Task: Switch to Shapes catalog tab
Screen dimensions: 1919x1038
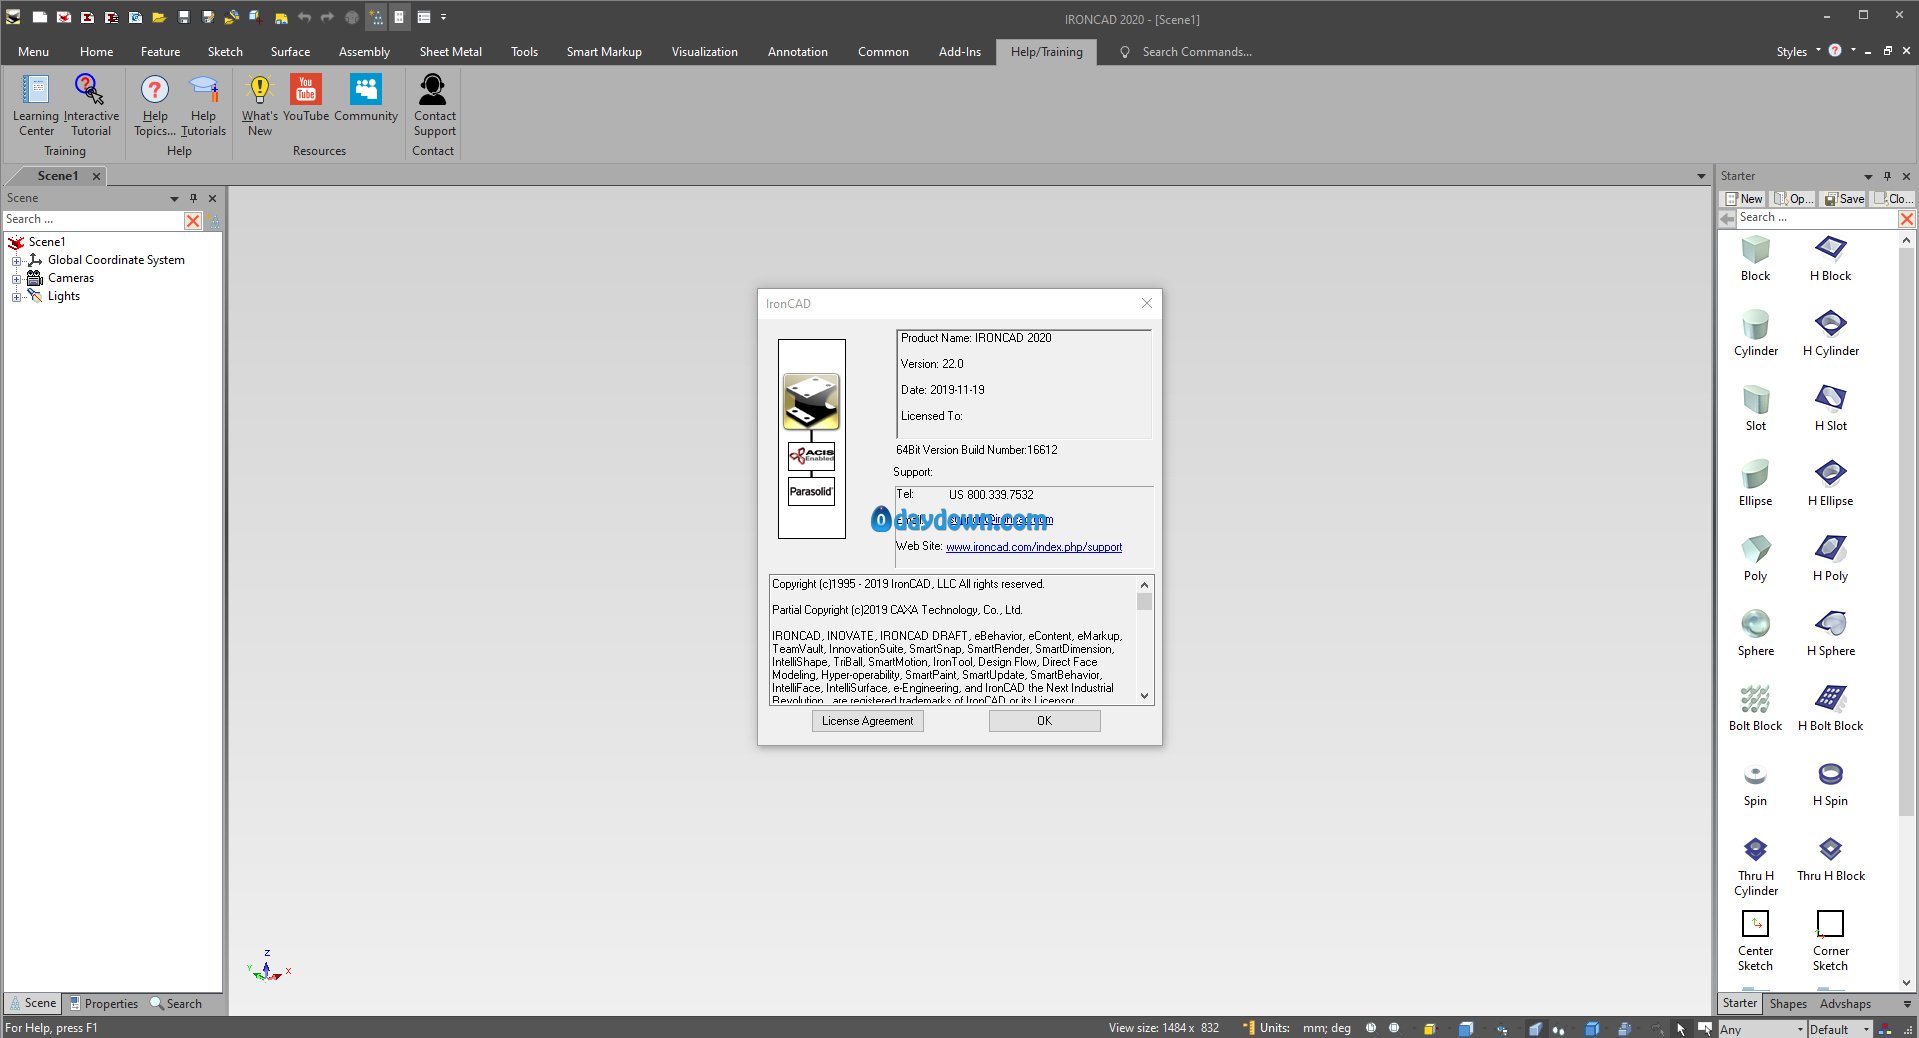Action: point(1787,1004)
